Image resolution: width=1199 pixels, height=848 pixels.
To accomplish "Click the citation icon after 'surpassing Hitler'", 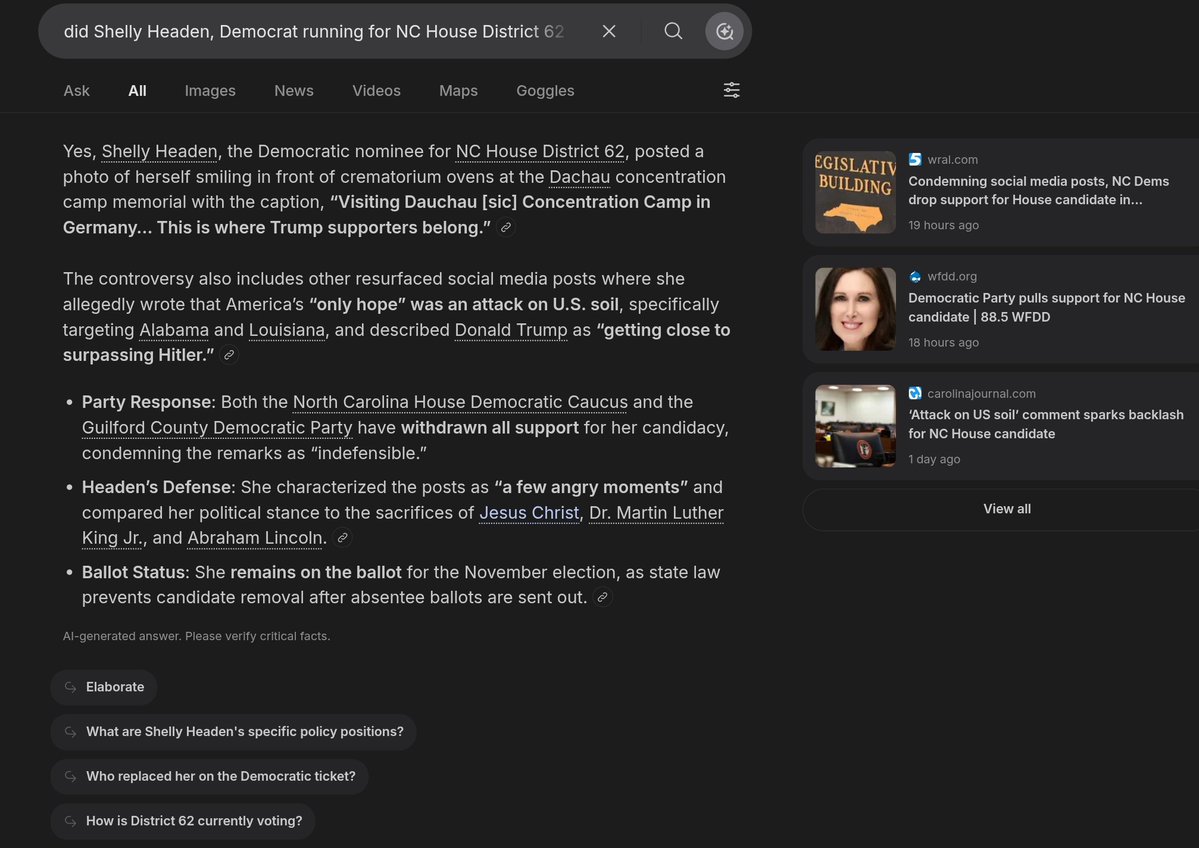I will tap(229, 355).
